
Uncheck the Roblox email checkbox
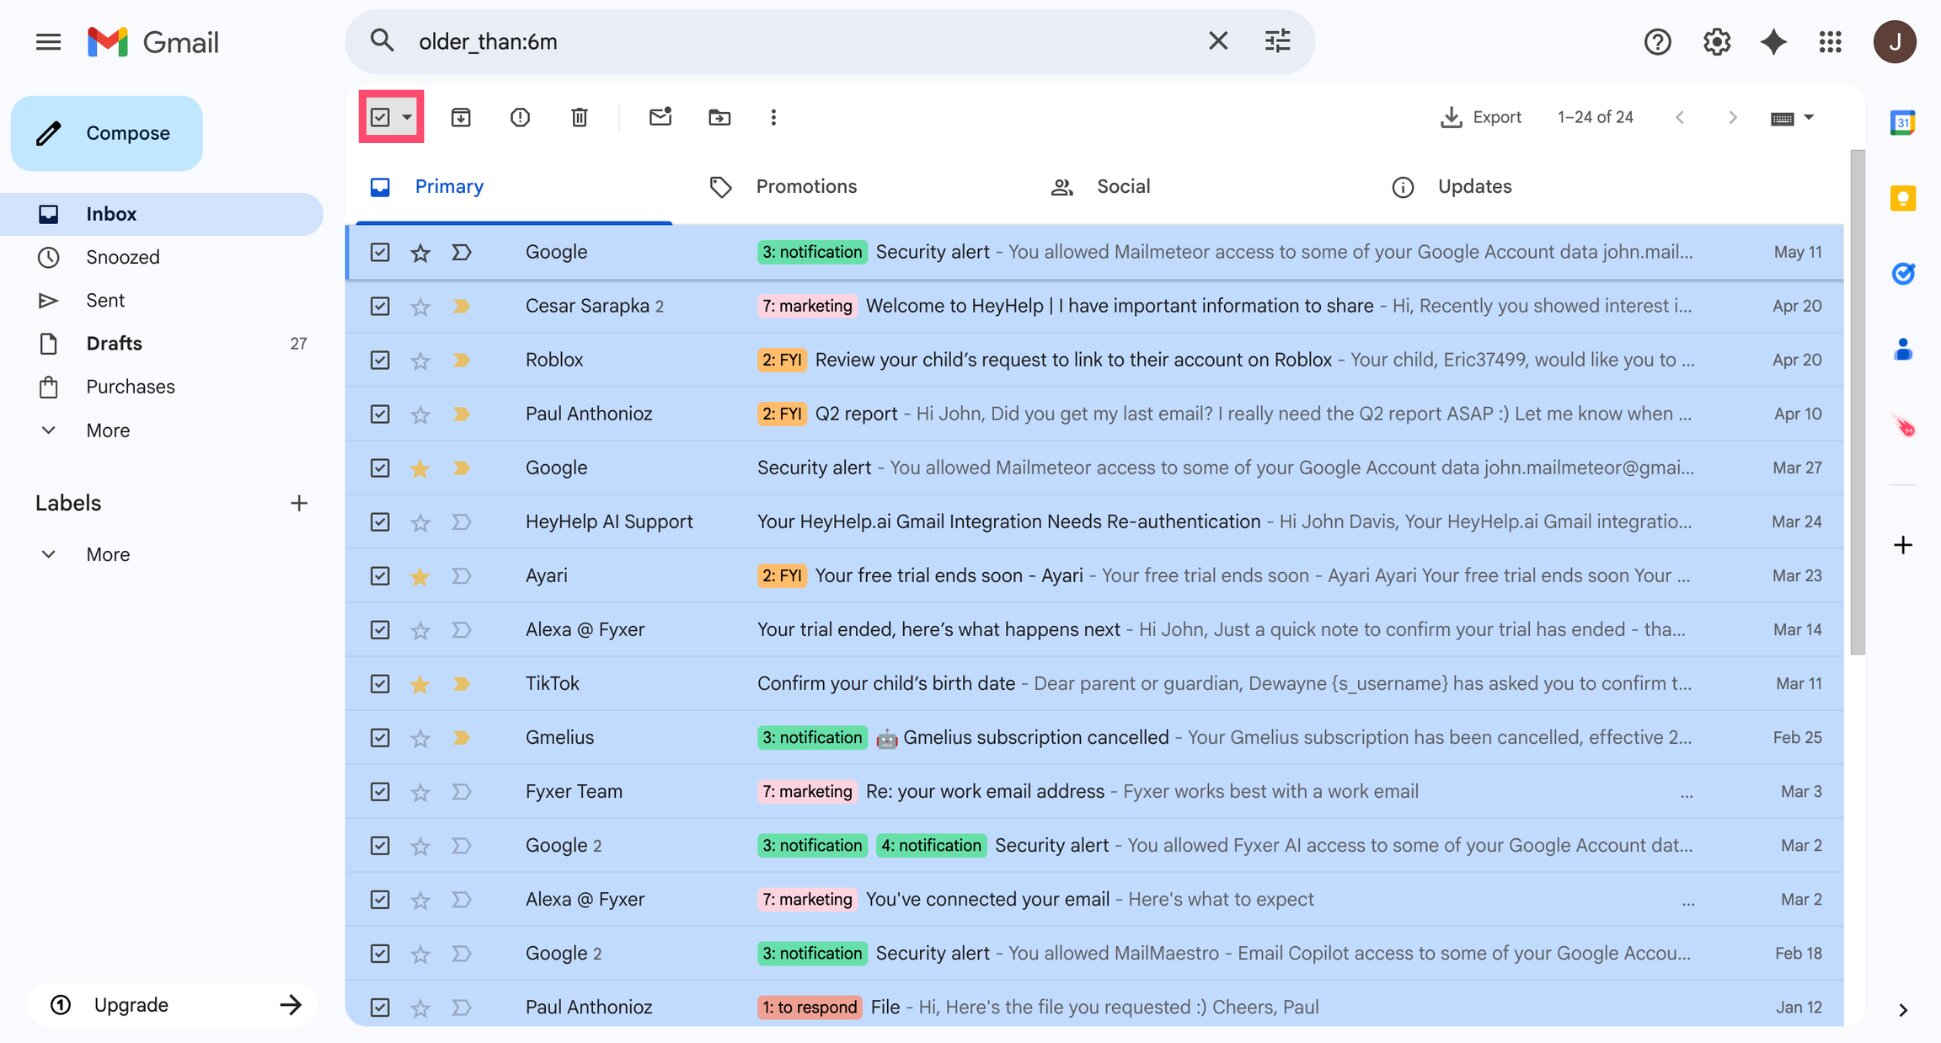click(380, 360)
